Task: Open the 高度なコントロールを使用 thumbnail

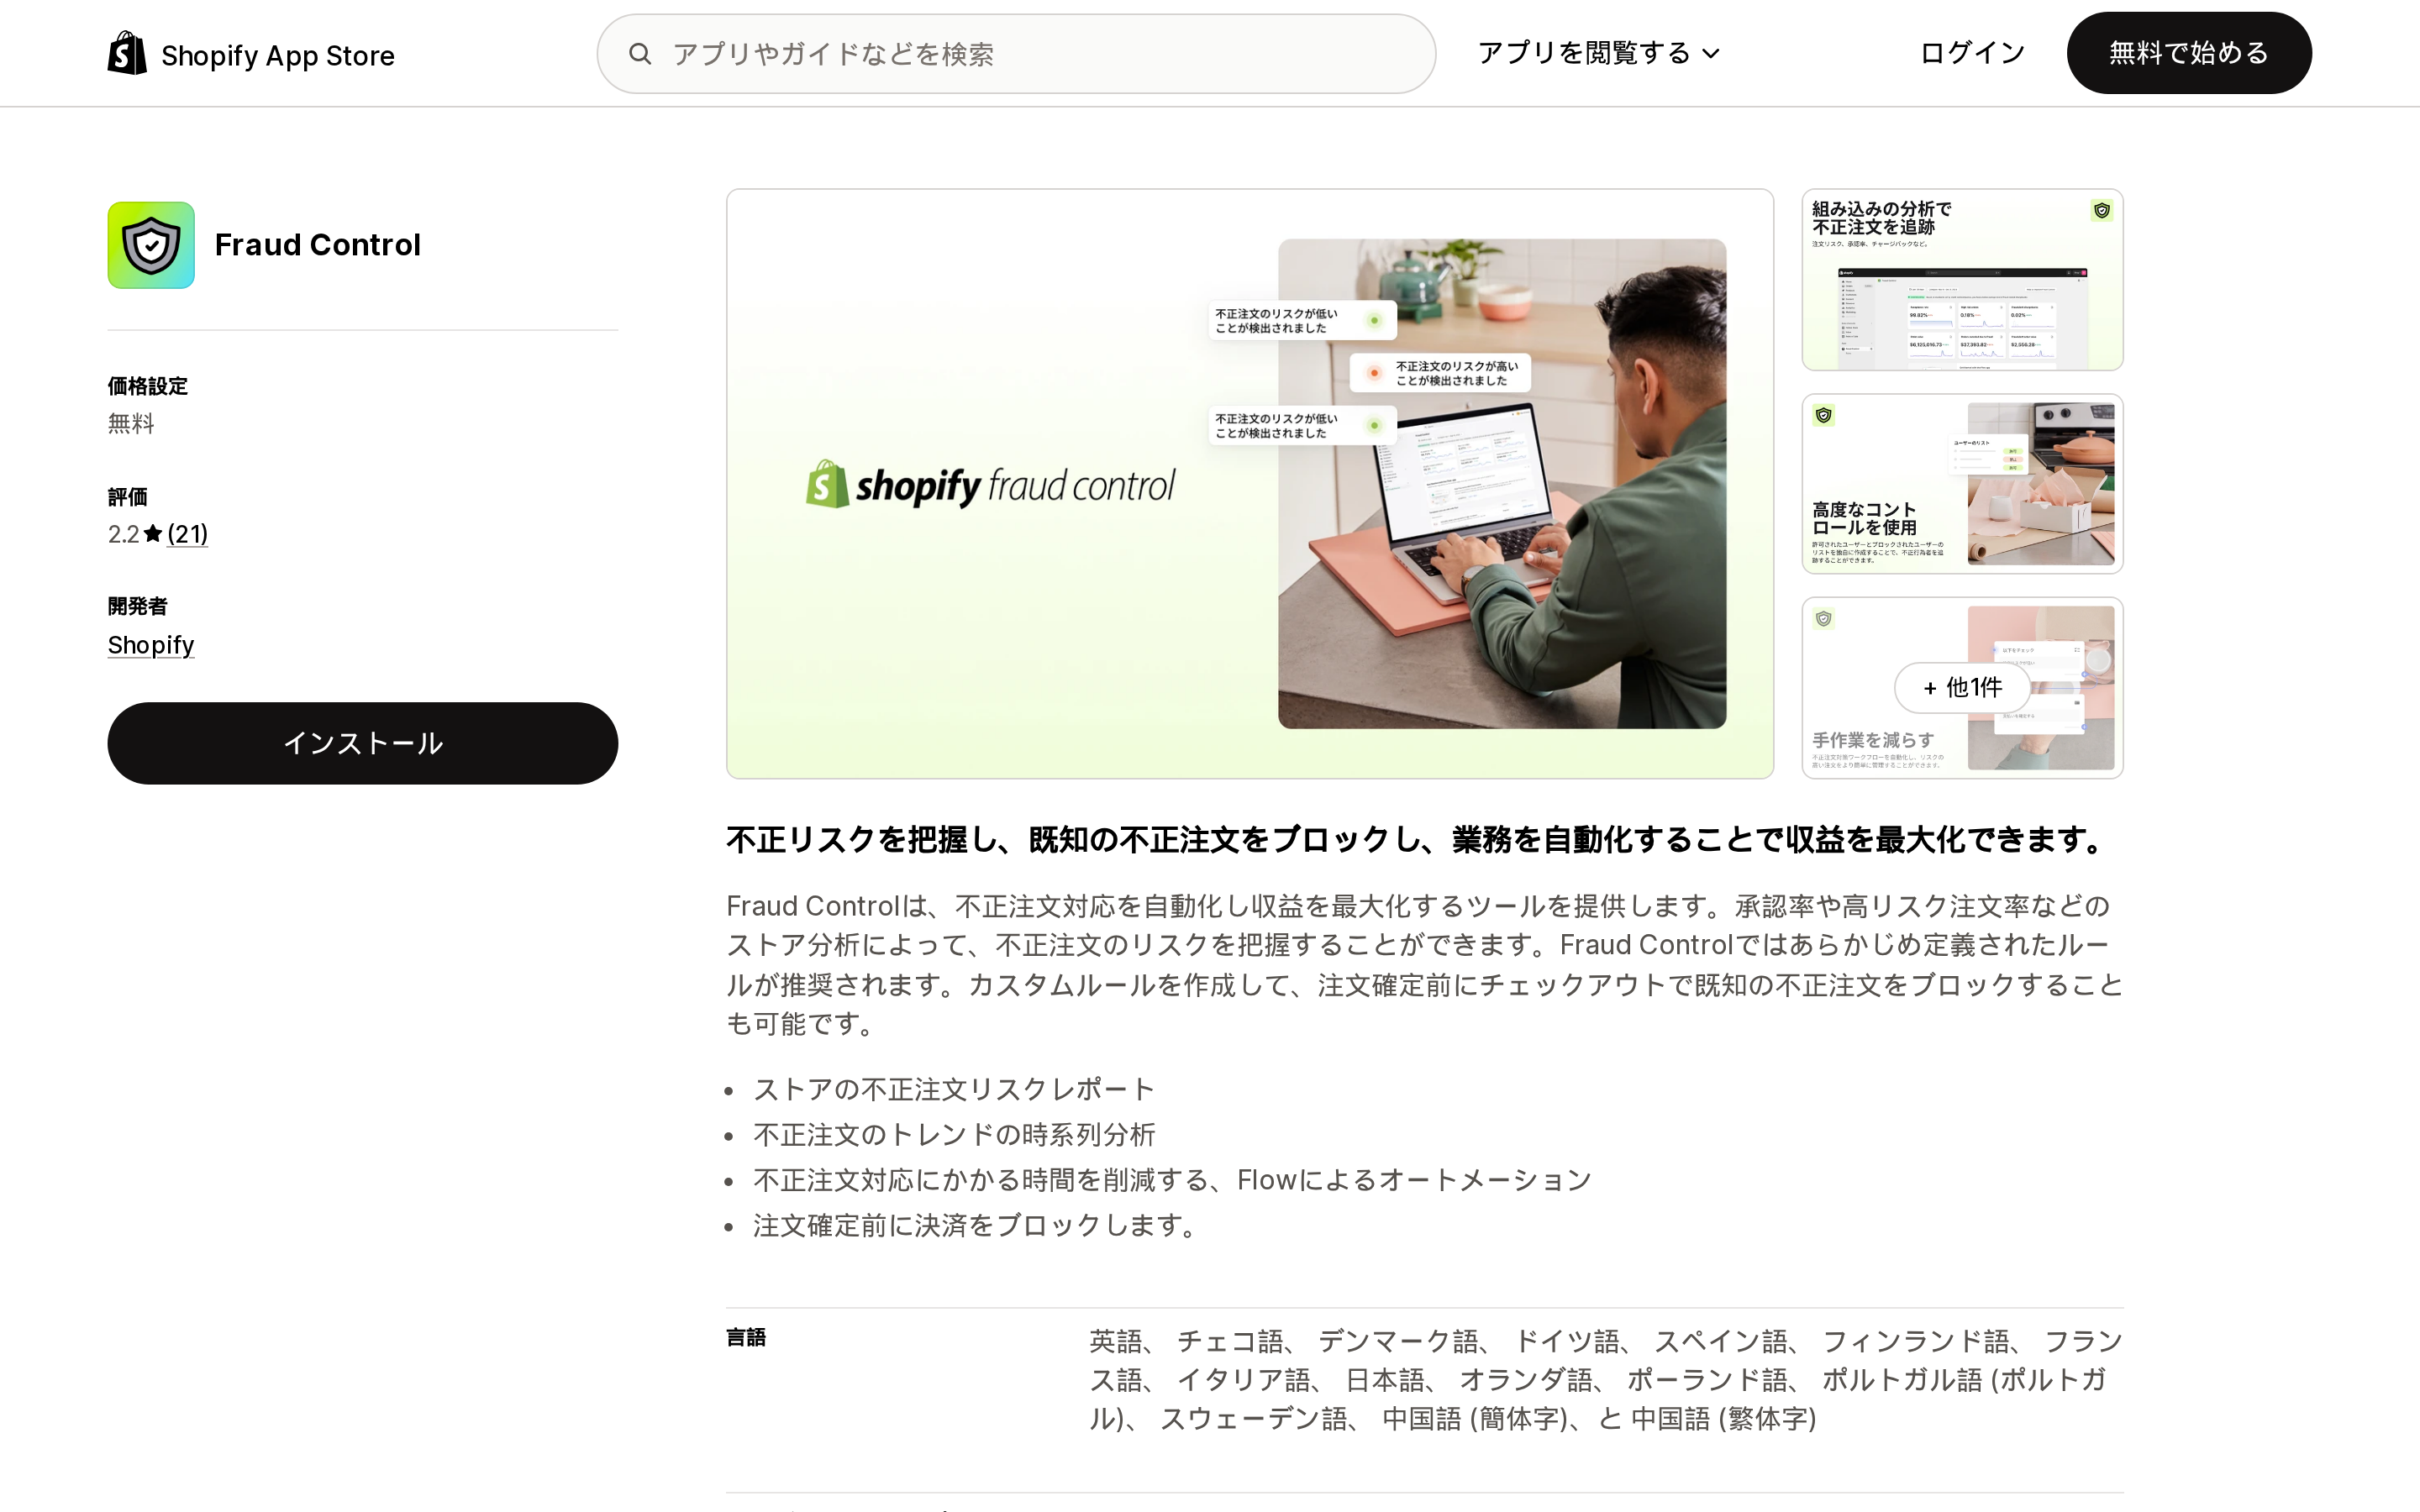Action: tap(1962, 484)
